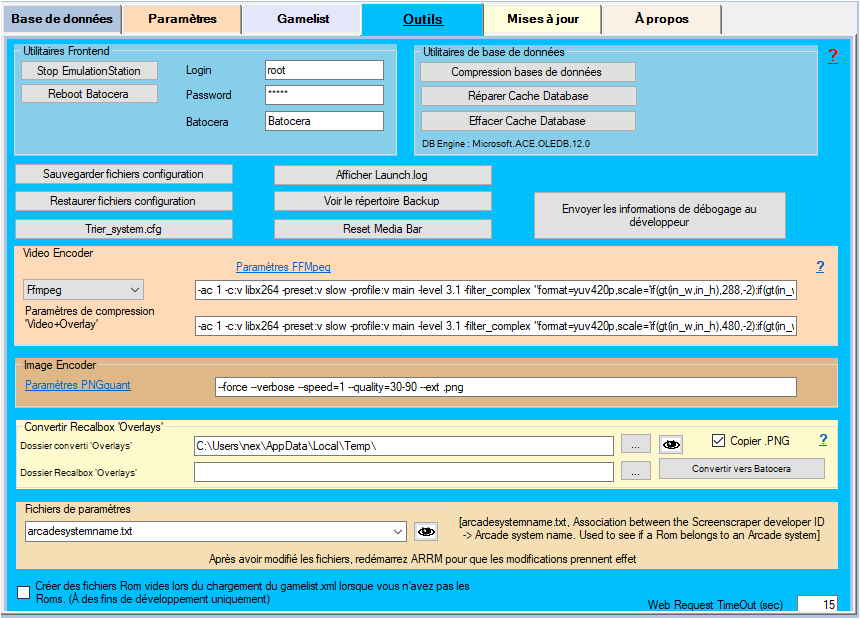The image size is (860, 619).
Task: Enable creating empty Rom files checkbox
Action: (x=24, y=593)
